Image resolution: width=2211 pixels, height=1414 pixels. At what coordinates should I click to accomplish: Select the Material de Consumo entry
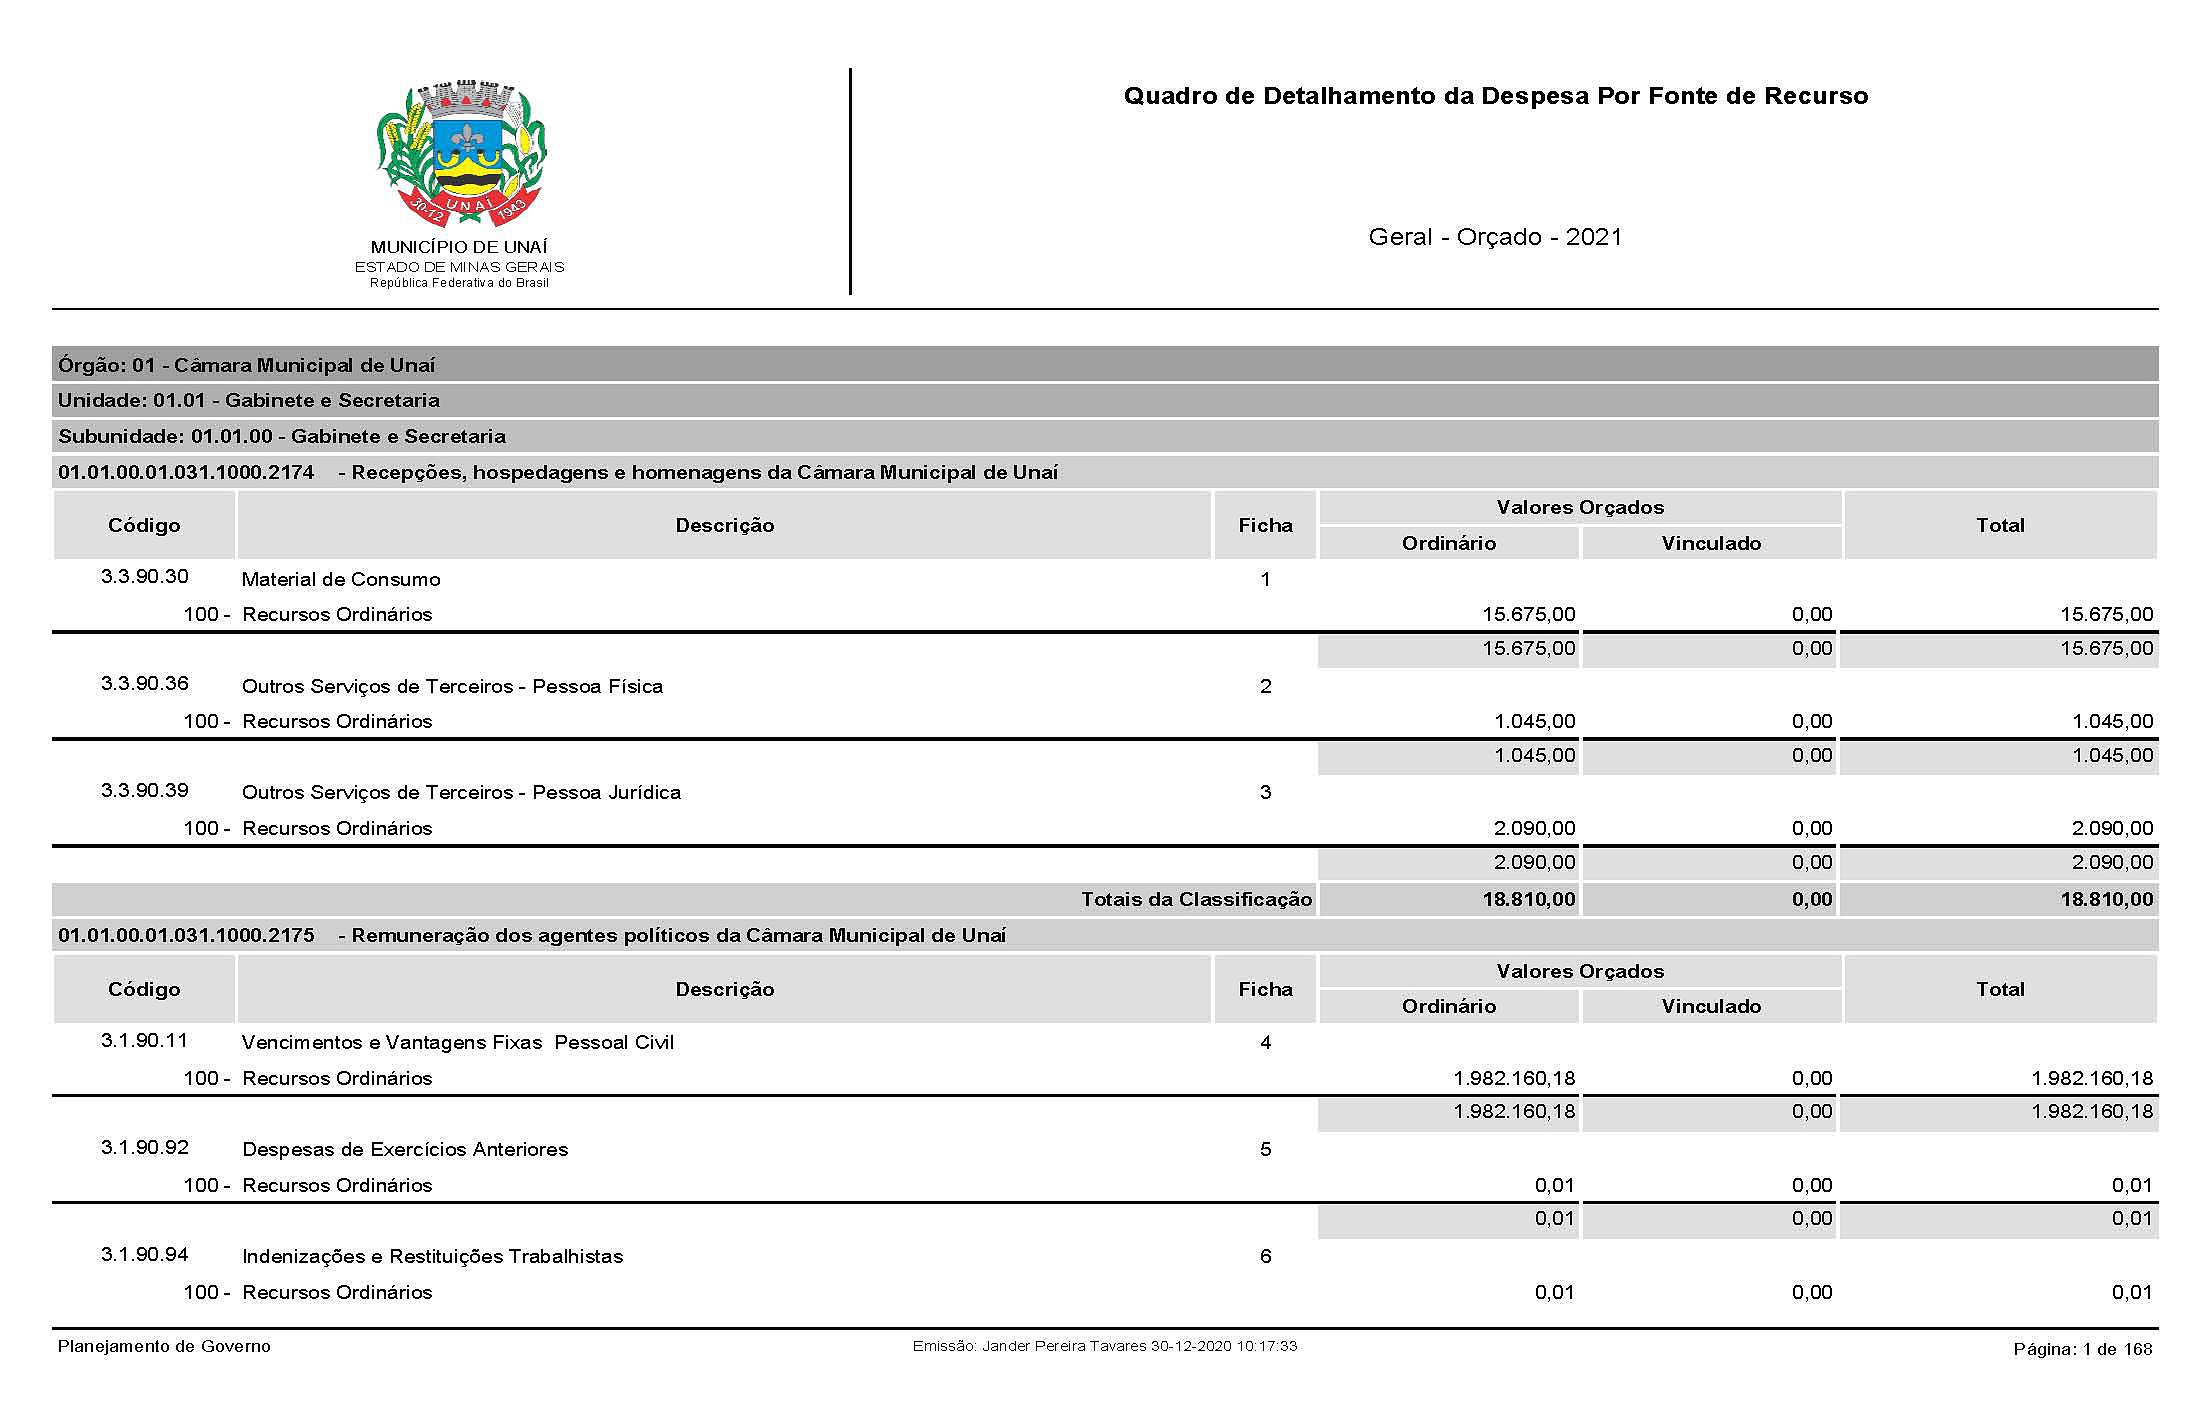[341, 579]
